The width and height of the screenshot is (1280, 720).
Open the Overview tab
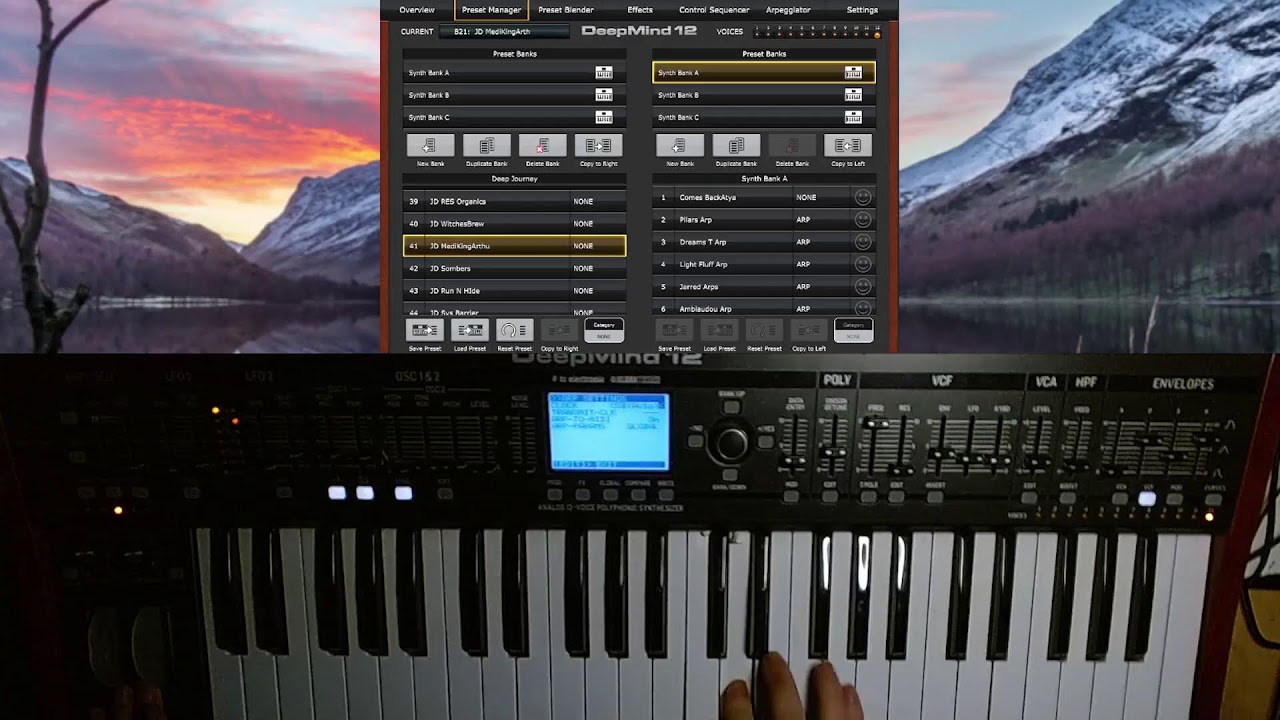click(417, 10)
